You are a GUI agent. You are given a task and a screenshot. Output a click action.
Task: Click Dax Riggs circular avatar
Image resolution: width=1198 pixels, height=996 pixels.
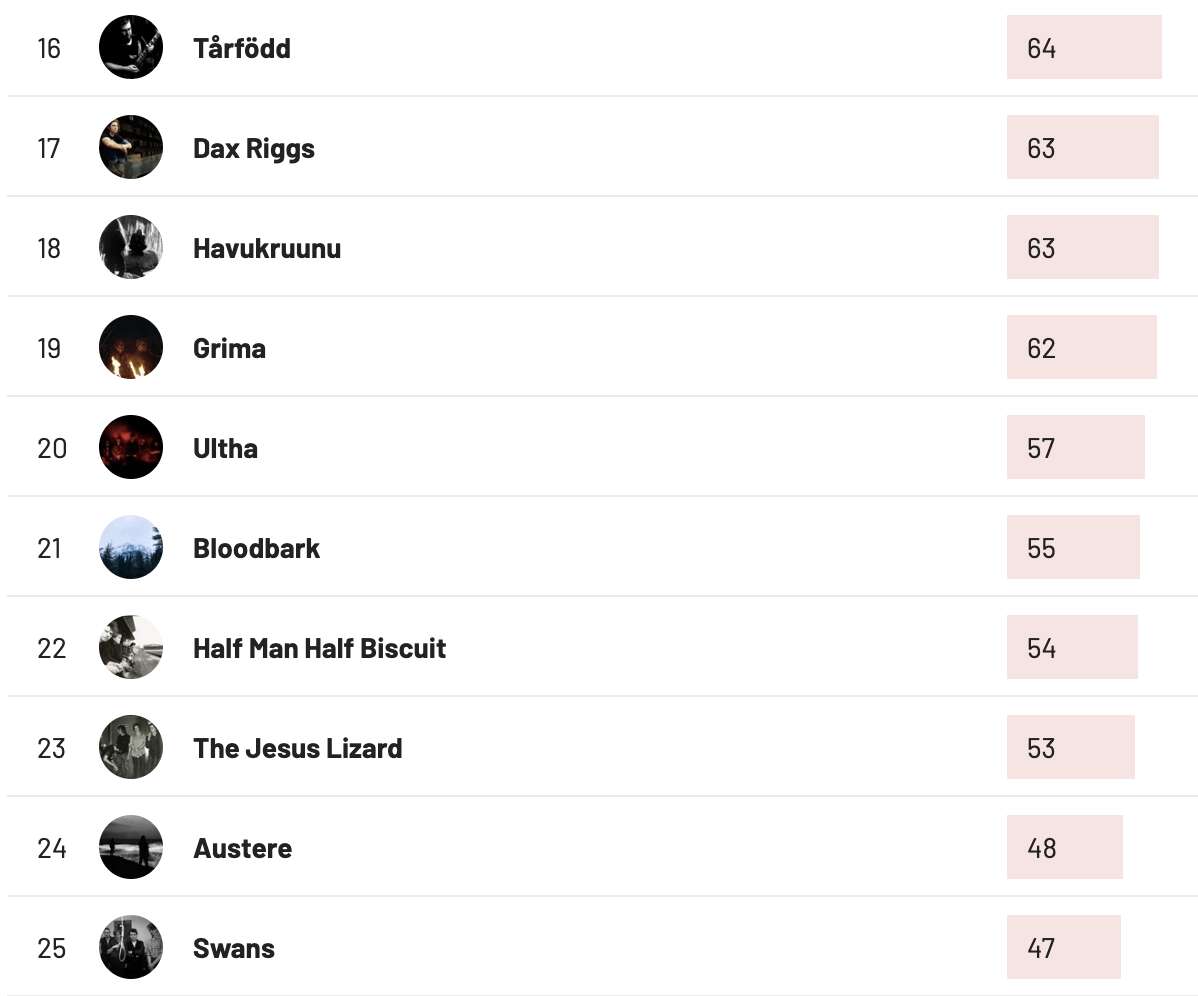131,147
